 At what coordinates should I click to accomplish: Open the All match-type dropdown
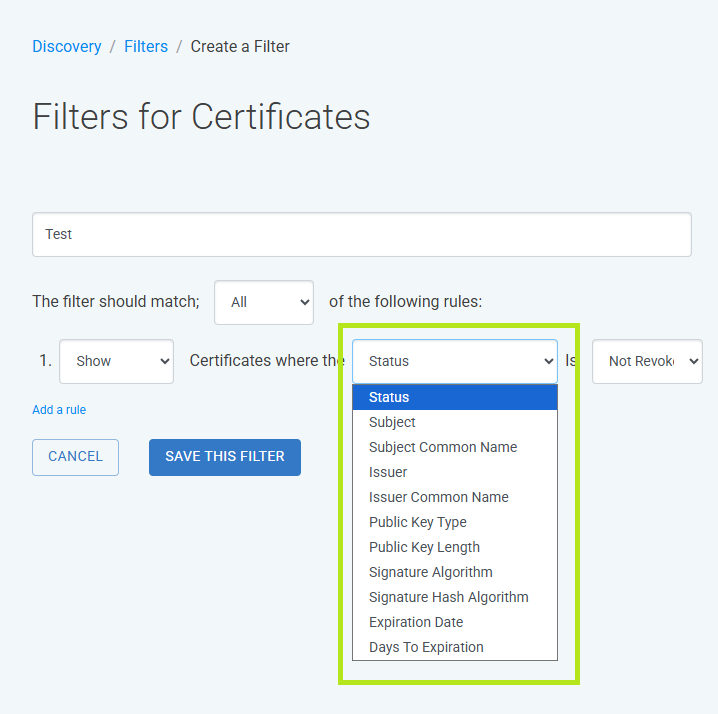(264, 302)
